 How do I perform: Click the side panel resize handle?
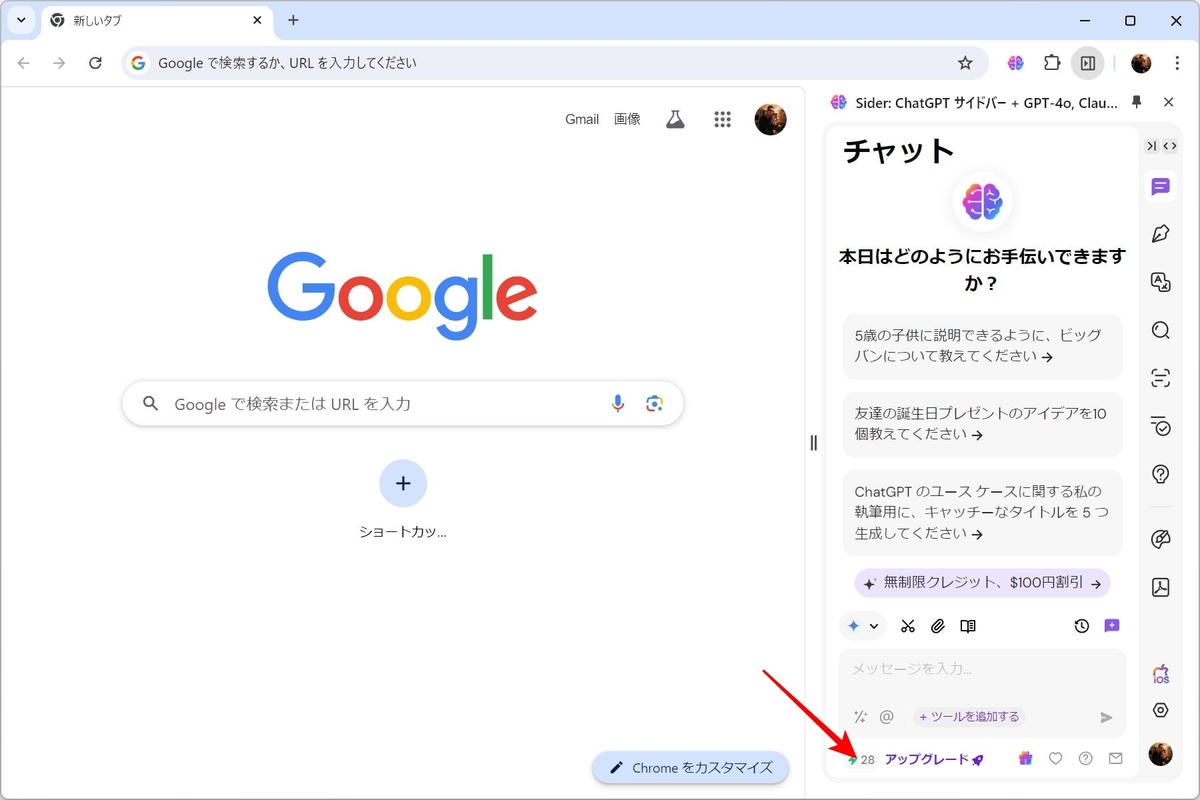(x=813, y=442)
